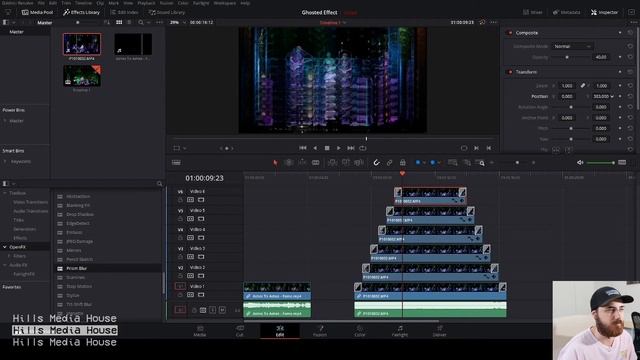Open Timeline View Options icon
The width and height of the screenshot is (640, 360).
tap(176, 162)
